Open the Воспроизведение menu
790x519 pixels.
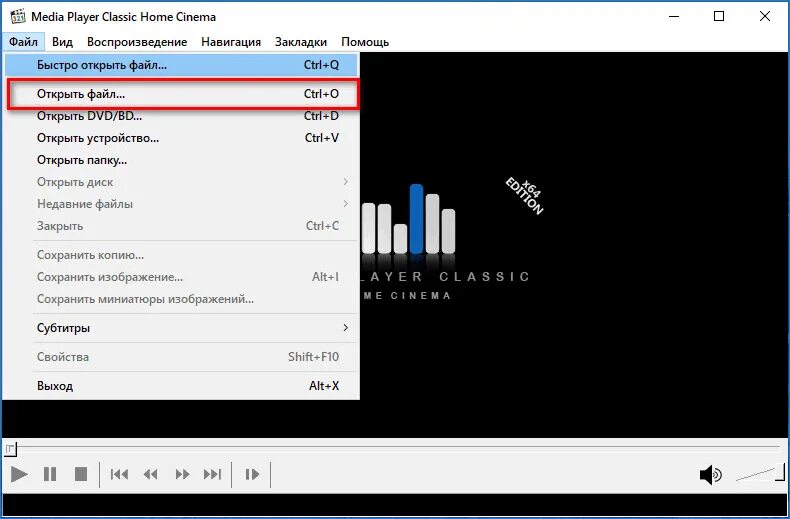coord(137,42)
